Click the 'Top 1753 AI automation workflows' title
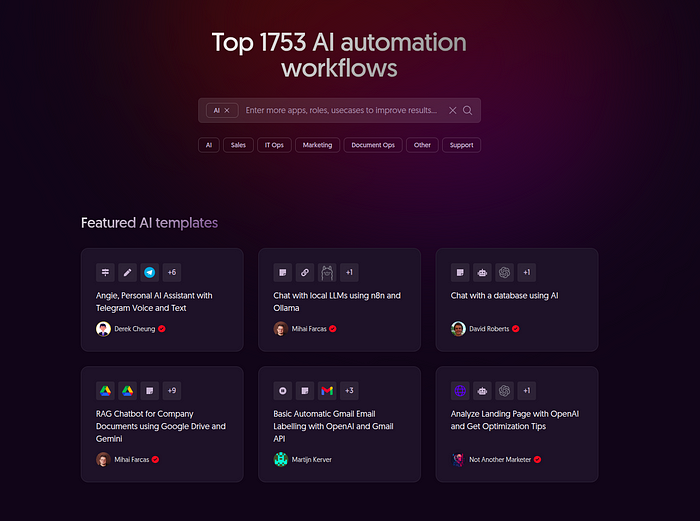700x521 pixels. pyautogui.click(x=339, y=55)
